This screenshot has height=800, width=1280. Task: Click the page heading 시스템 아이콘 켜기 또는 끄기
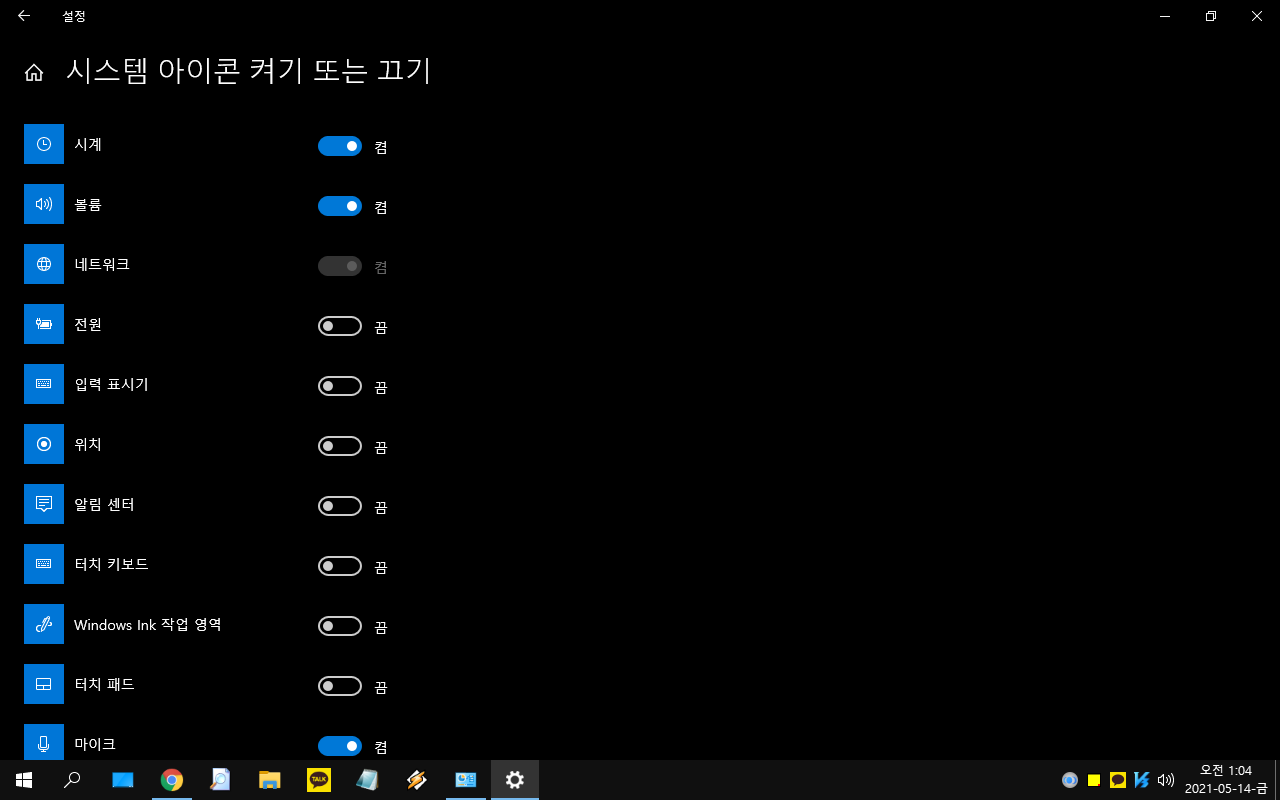tap(248, 71)
